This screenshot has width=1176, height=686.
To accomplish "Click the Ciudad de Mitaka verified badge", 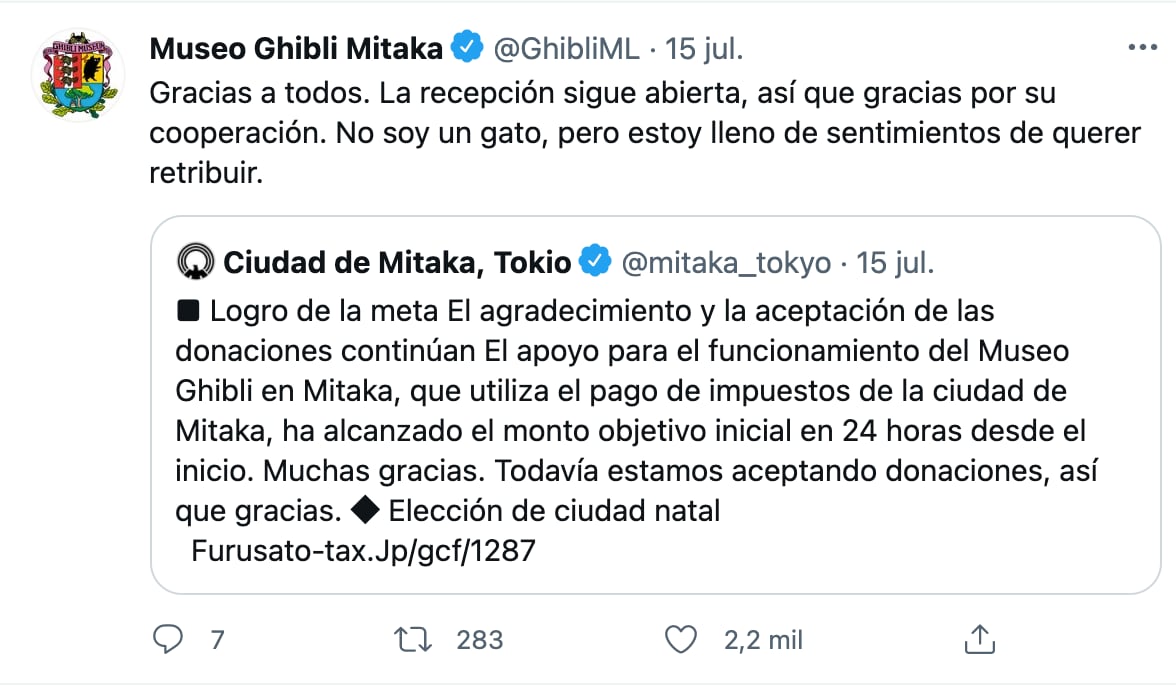I will (594, 260).
